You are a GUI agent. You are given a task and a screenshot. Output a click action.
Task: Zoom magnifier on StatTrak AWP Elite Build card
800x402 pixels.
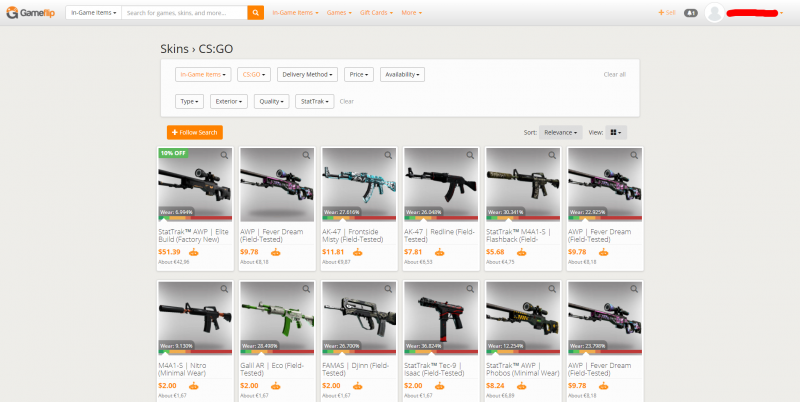(224, 155)
